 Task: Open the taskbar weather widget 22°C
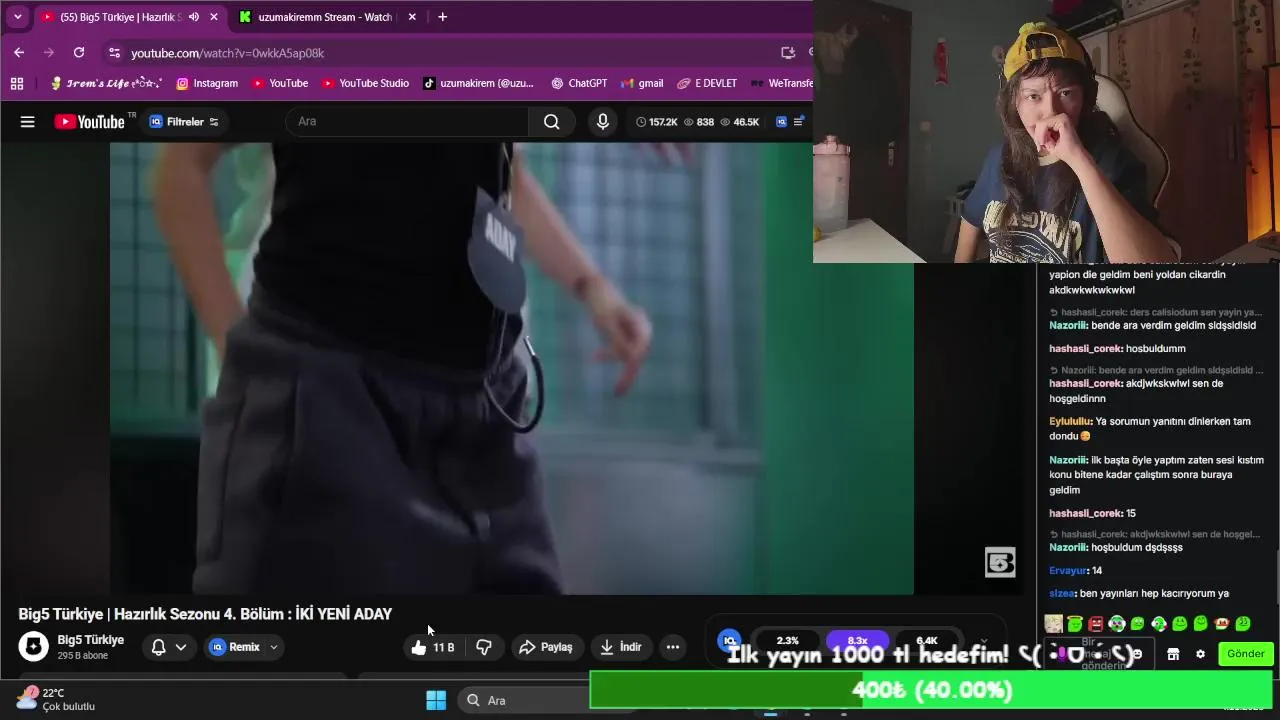(x=56, y=699)
